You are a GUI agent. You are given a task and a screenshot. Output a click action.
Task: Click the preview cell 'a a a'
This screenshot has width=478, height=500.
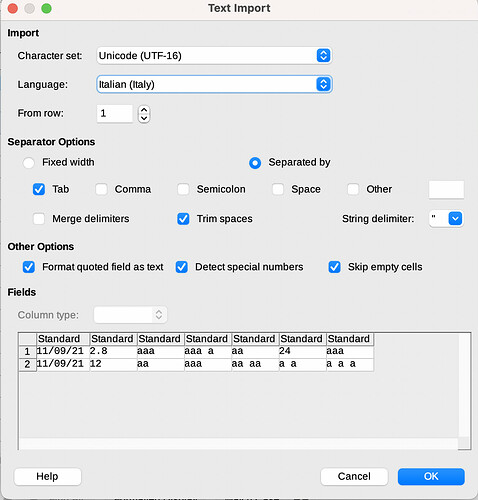pyautogui.click(x=350, y=364)
